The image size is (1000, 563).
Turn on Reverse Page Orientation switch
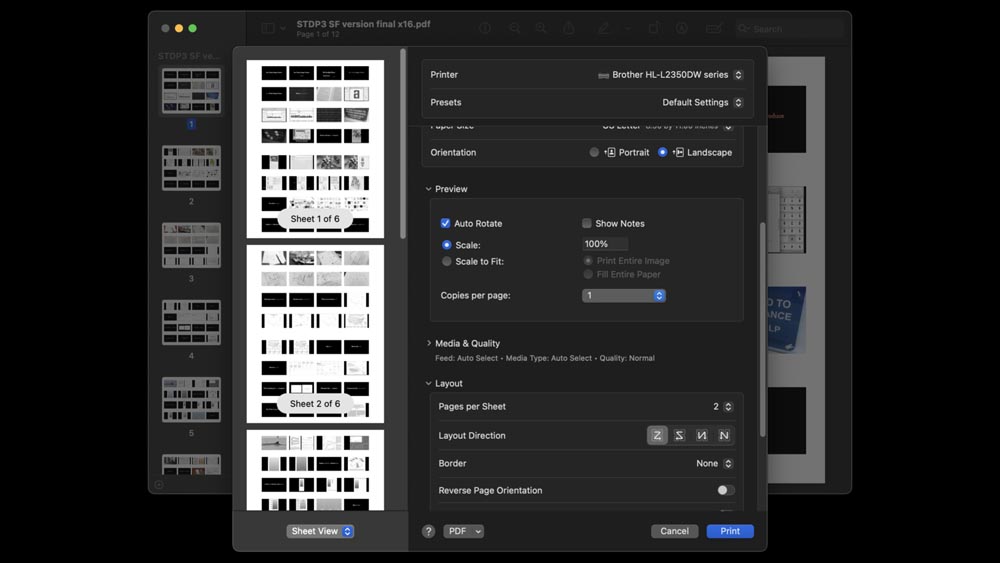725,490
